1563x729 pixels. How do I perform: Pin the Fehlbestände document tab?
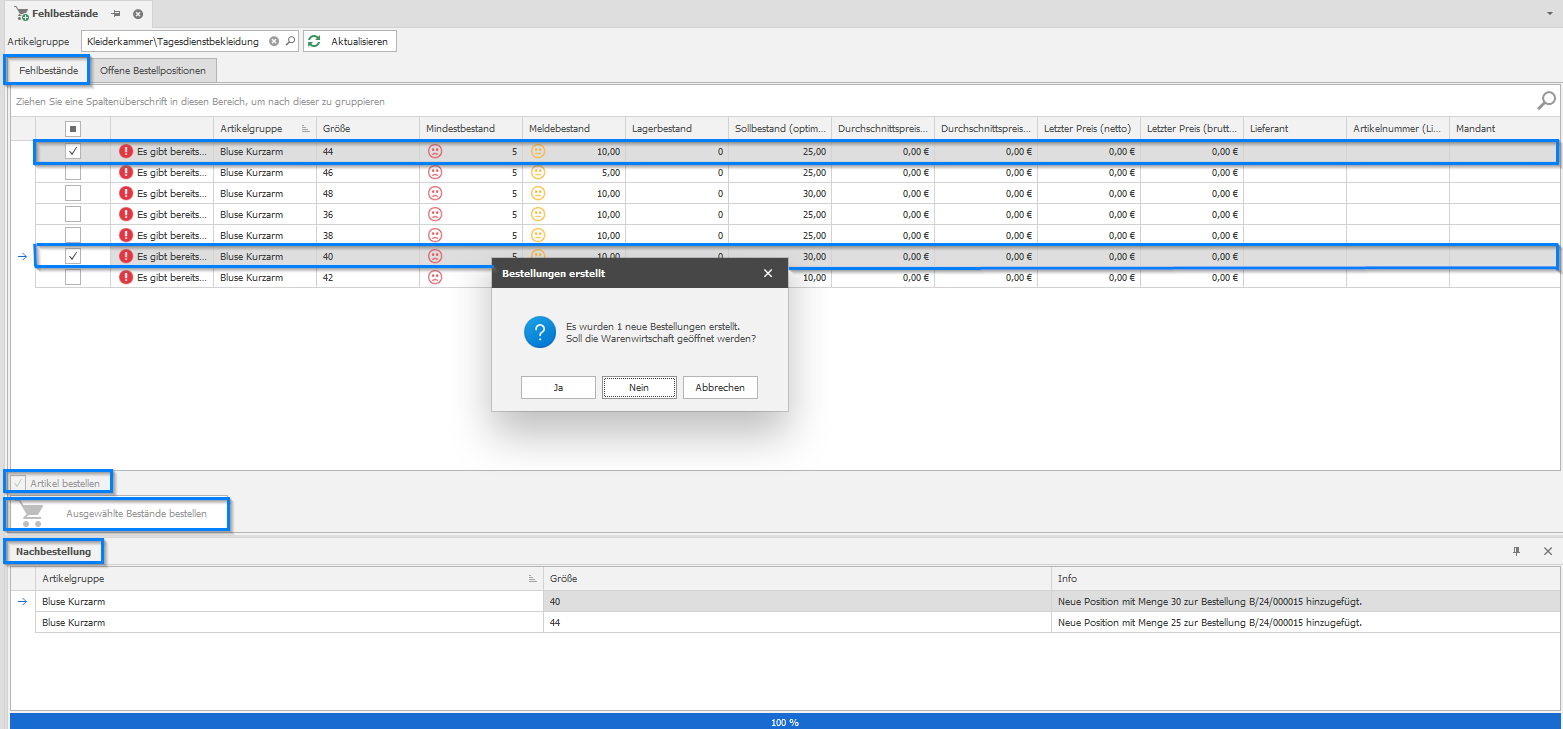tap(116, 13)
